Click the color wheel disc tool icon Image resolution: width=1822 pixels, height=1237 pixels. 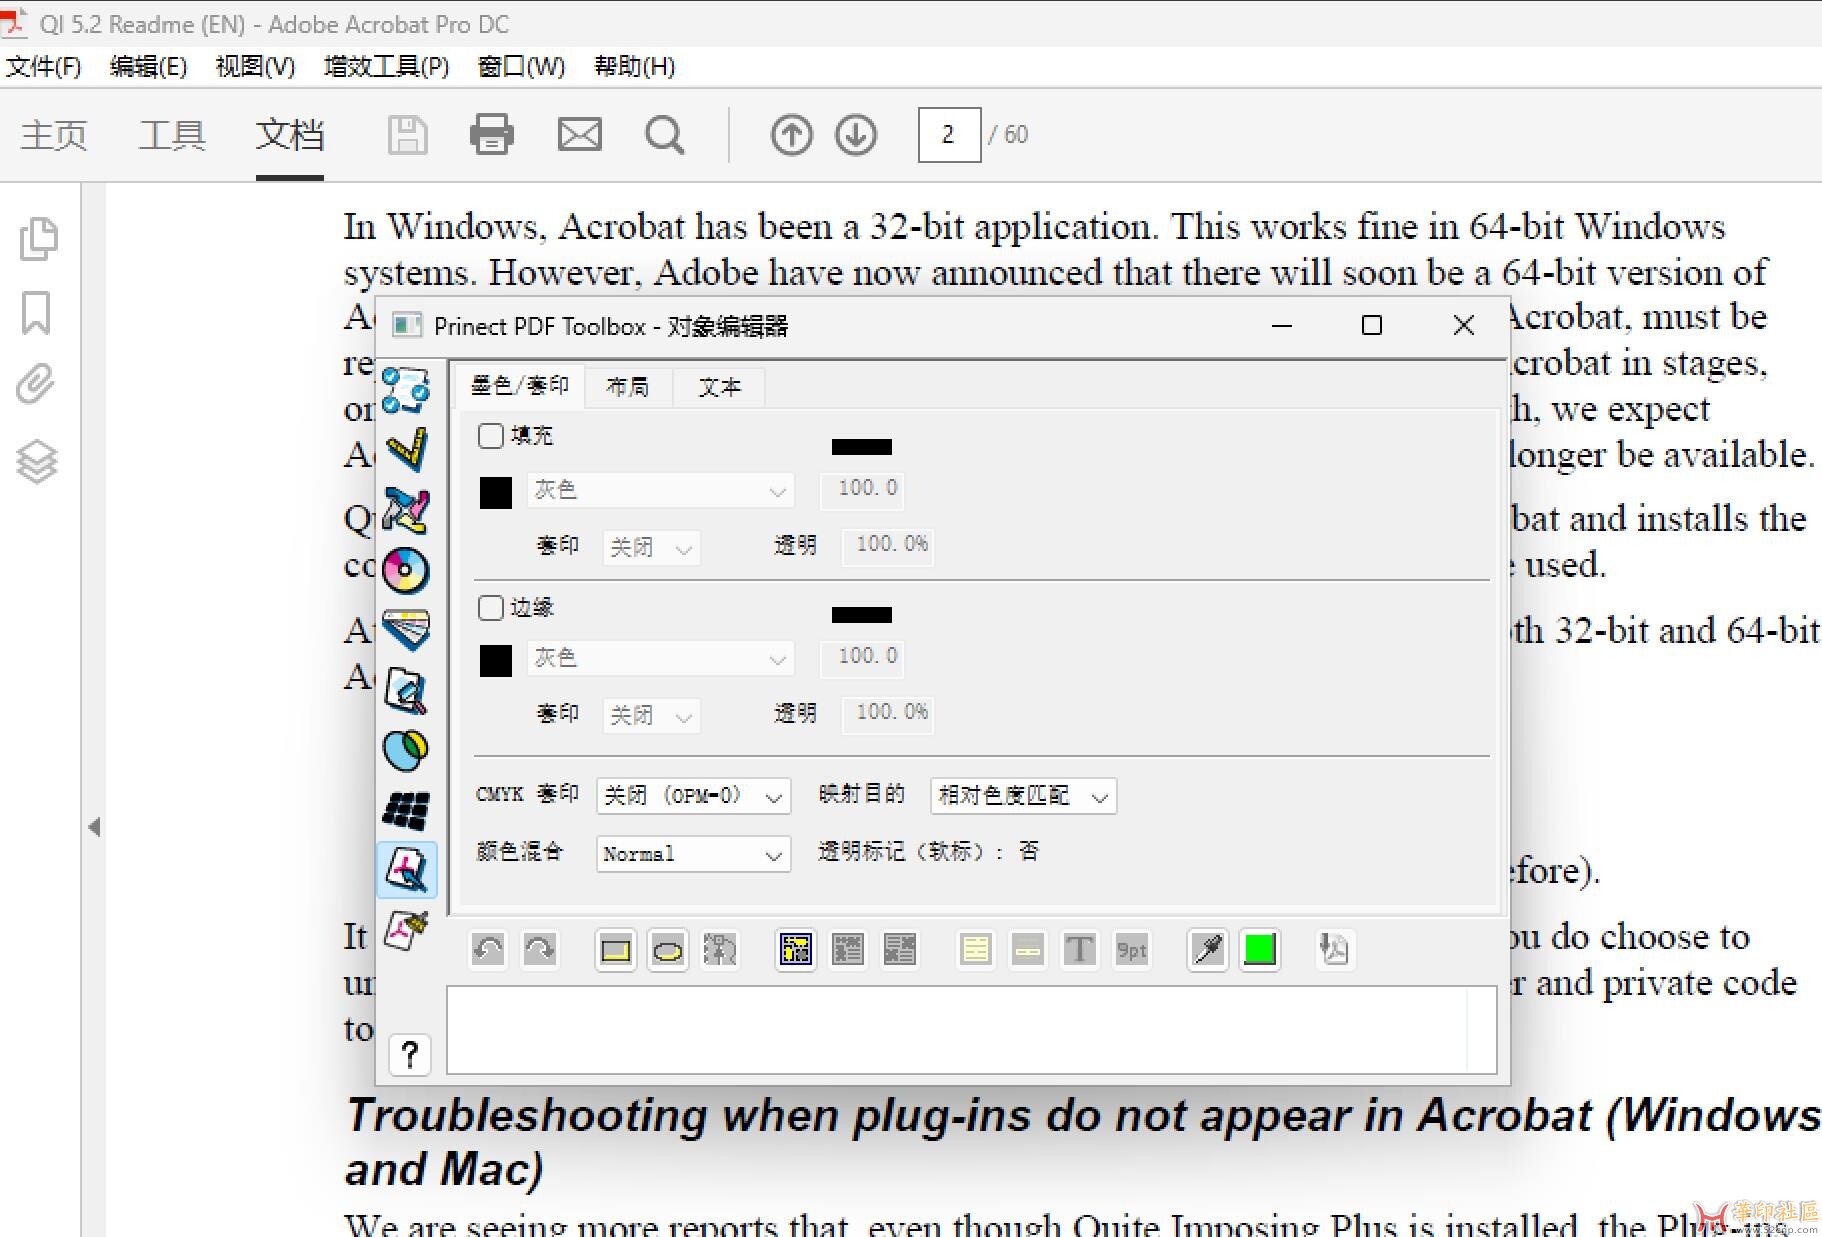tap(405, 570)
